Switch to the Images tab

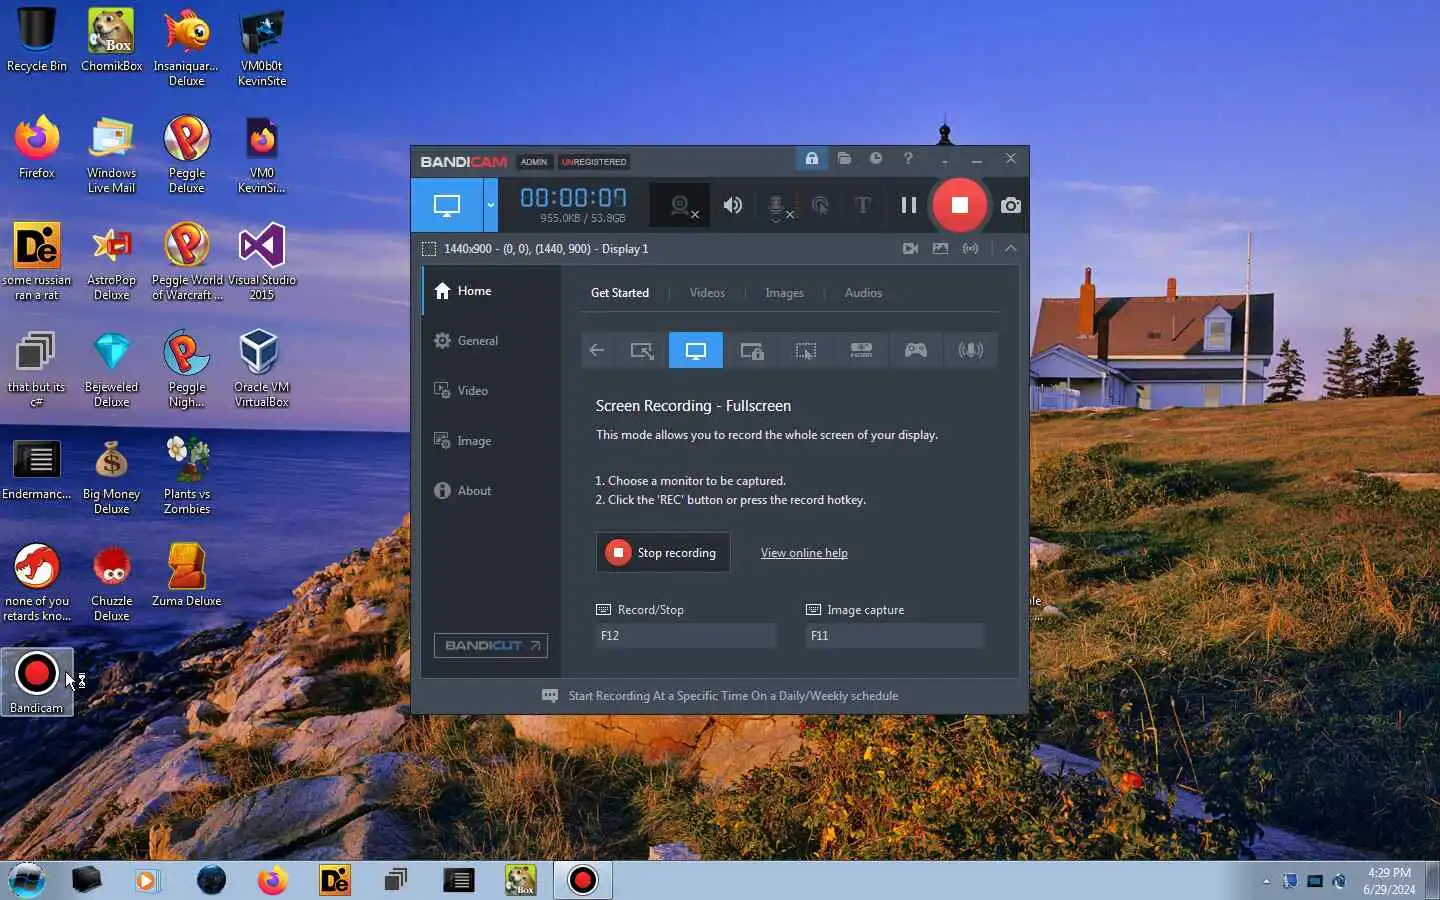784,293
